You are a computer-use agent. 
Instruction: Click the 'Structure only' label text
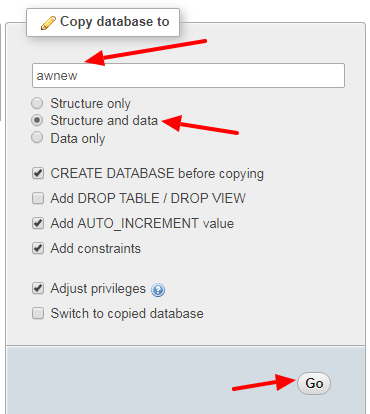click(90, 104)
